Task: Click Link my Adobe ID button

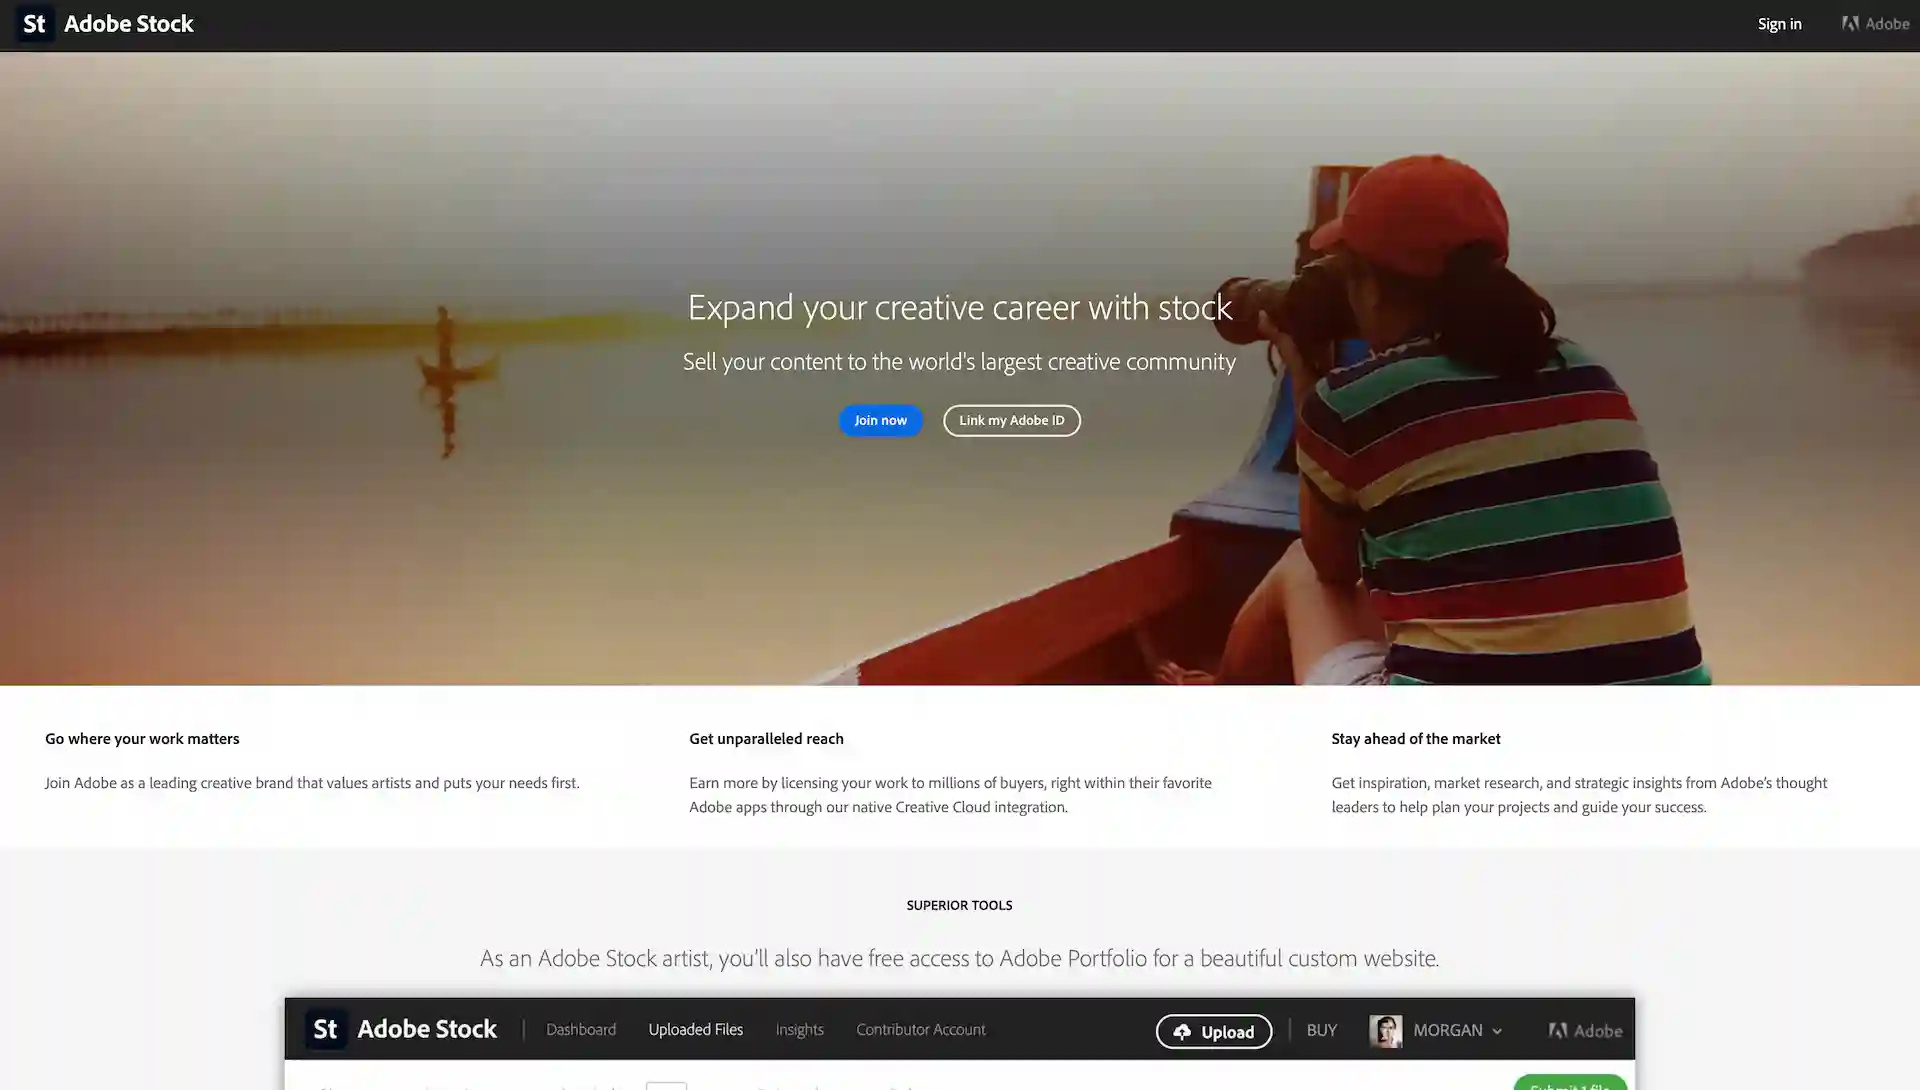Action: 1011,420
